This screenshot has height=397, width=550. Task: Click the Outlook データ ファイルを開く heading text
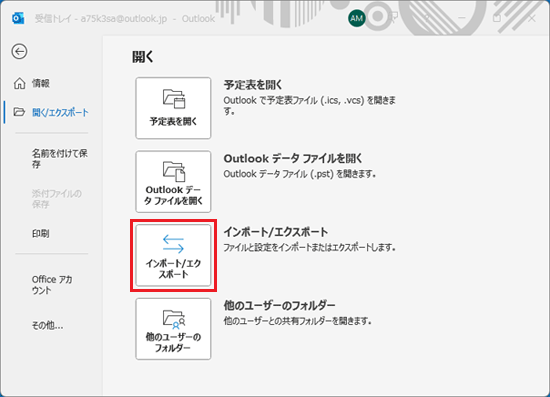click(293, 159)
